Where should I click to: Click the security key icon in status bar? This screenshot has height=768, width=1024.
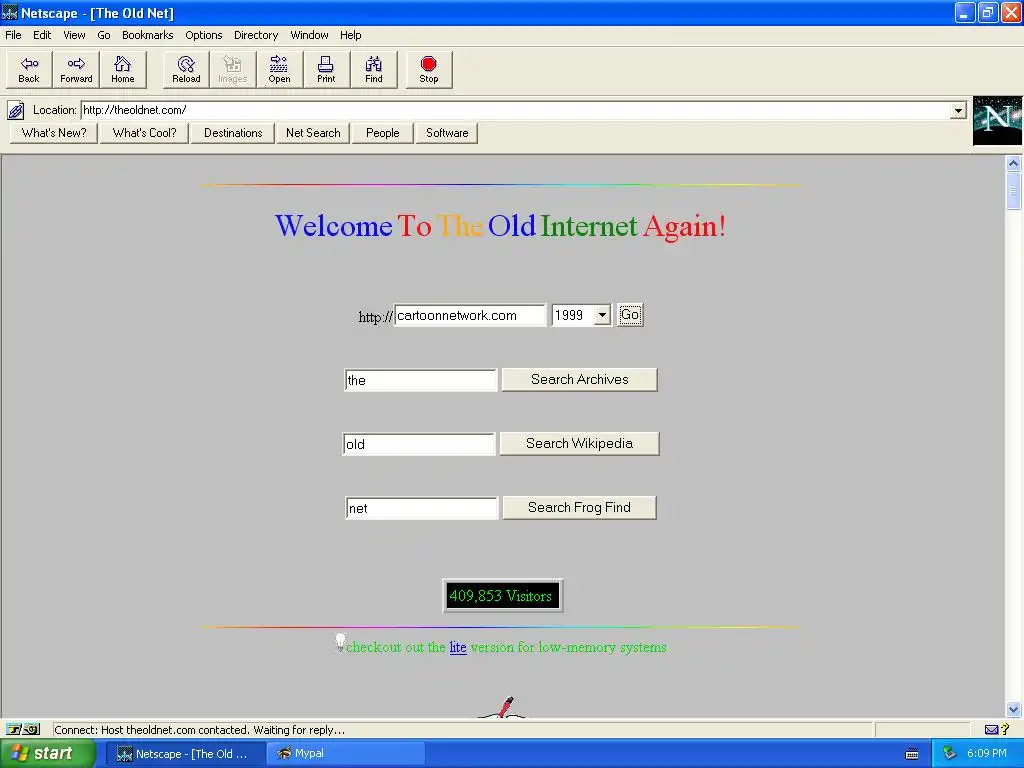coord(24,729)
